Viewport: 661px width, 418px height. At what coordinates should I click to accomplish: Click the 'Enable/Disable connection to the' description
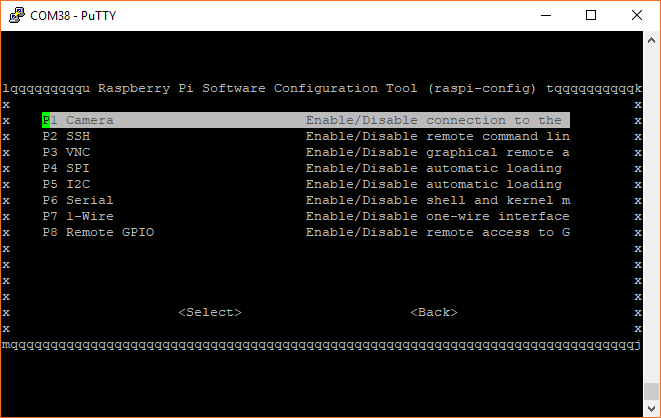click(x=434, y=120)
